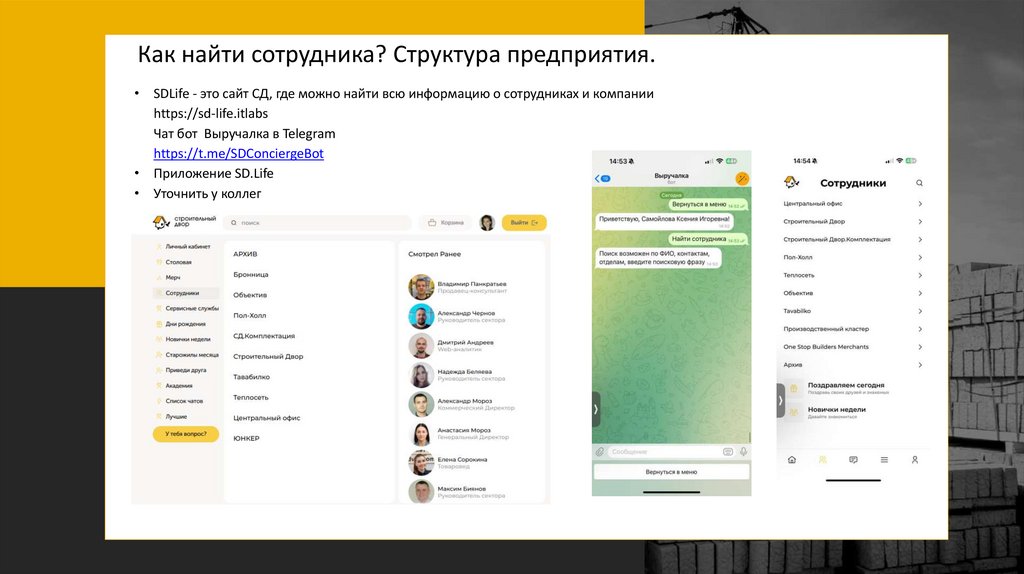This screenshot has width=1024, height=574.
Task: Open Мерч in the website sidebar
Action: tap(172, 278)
